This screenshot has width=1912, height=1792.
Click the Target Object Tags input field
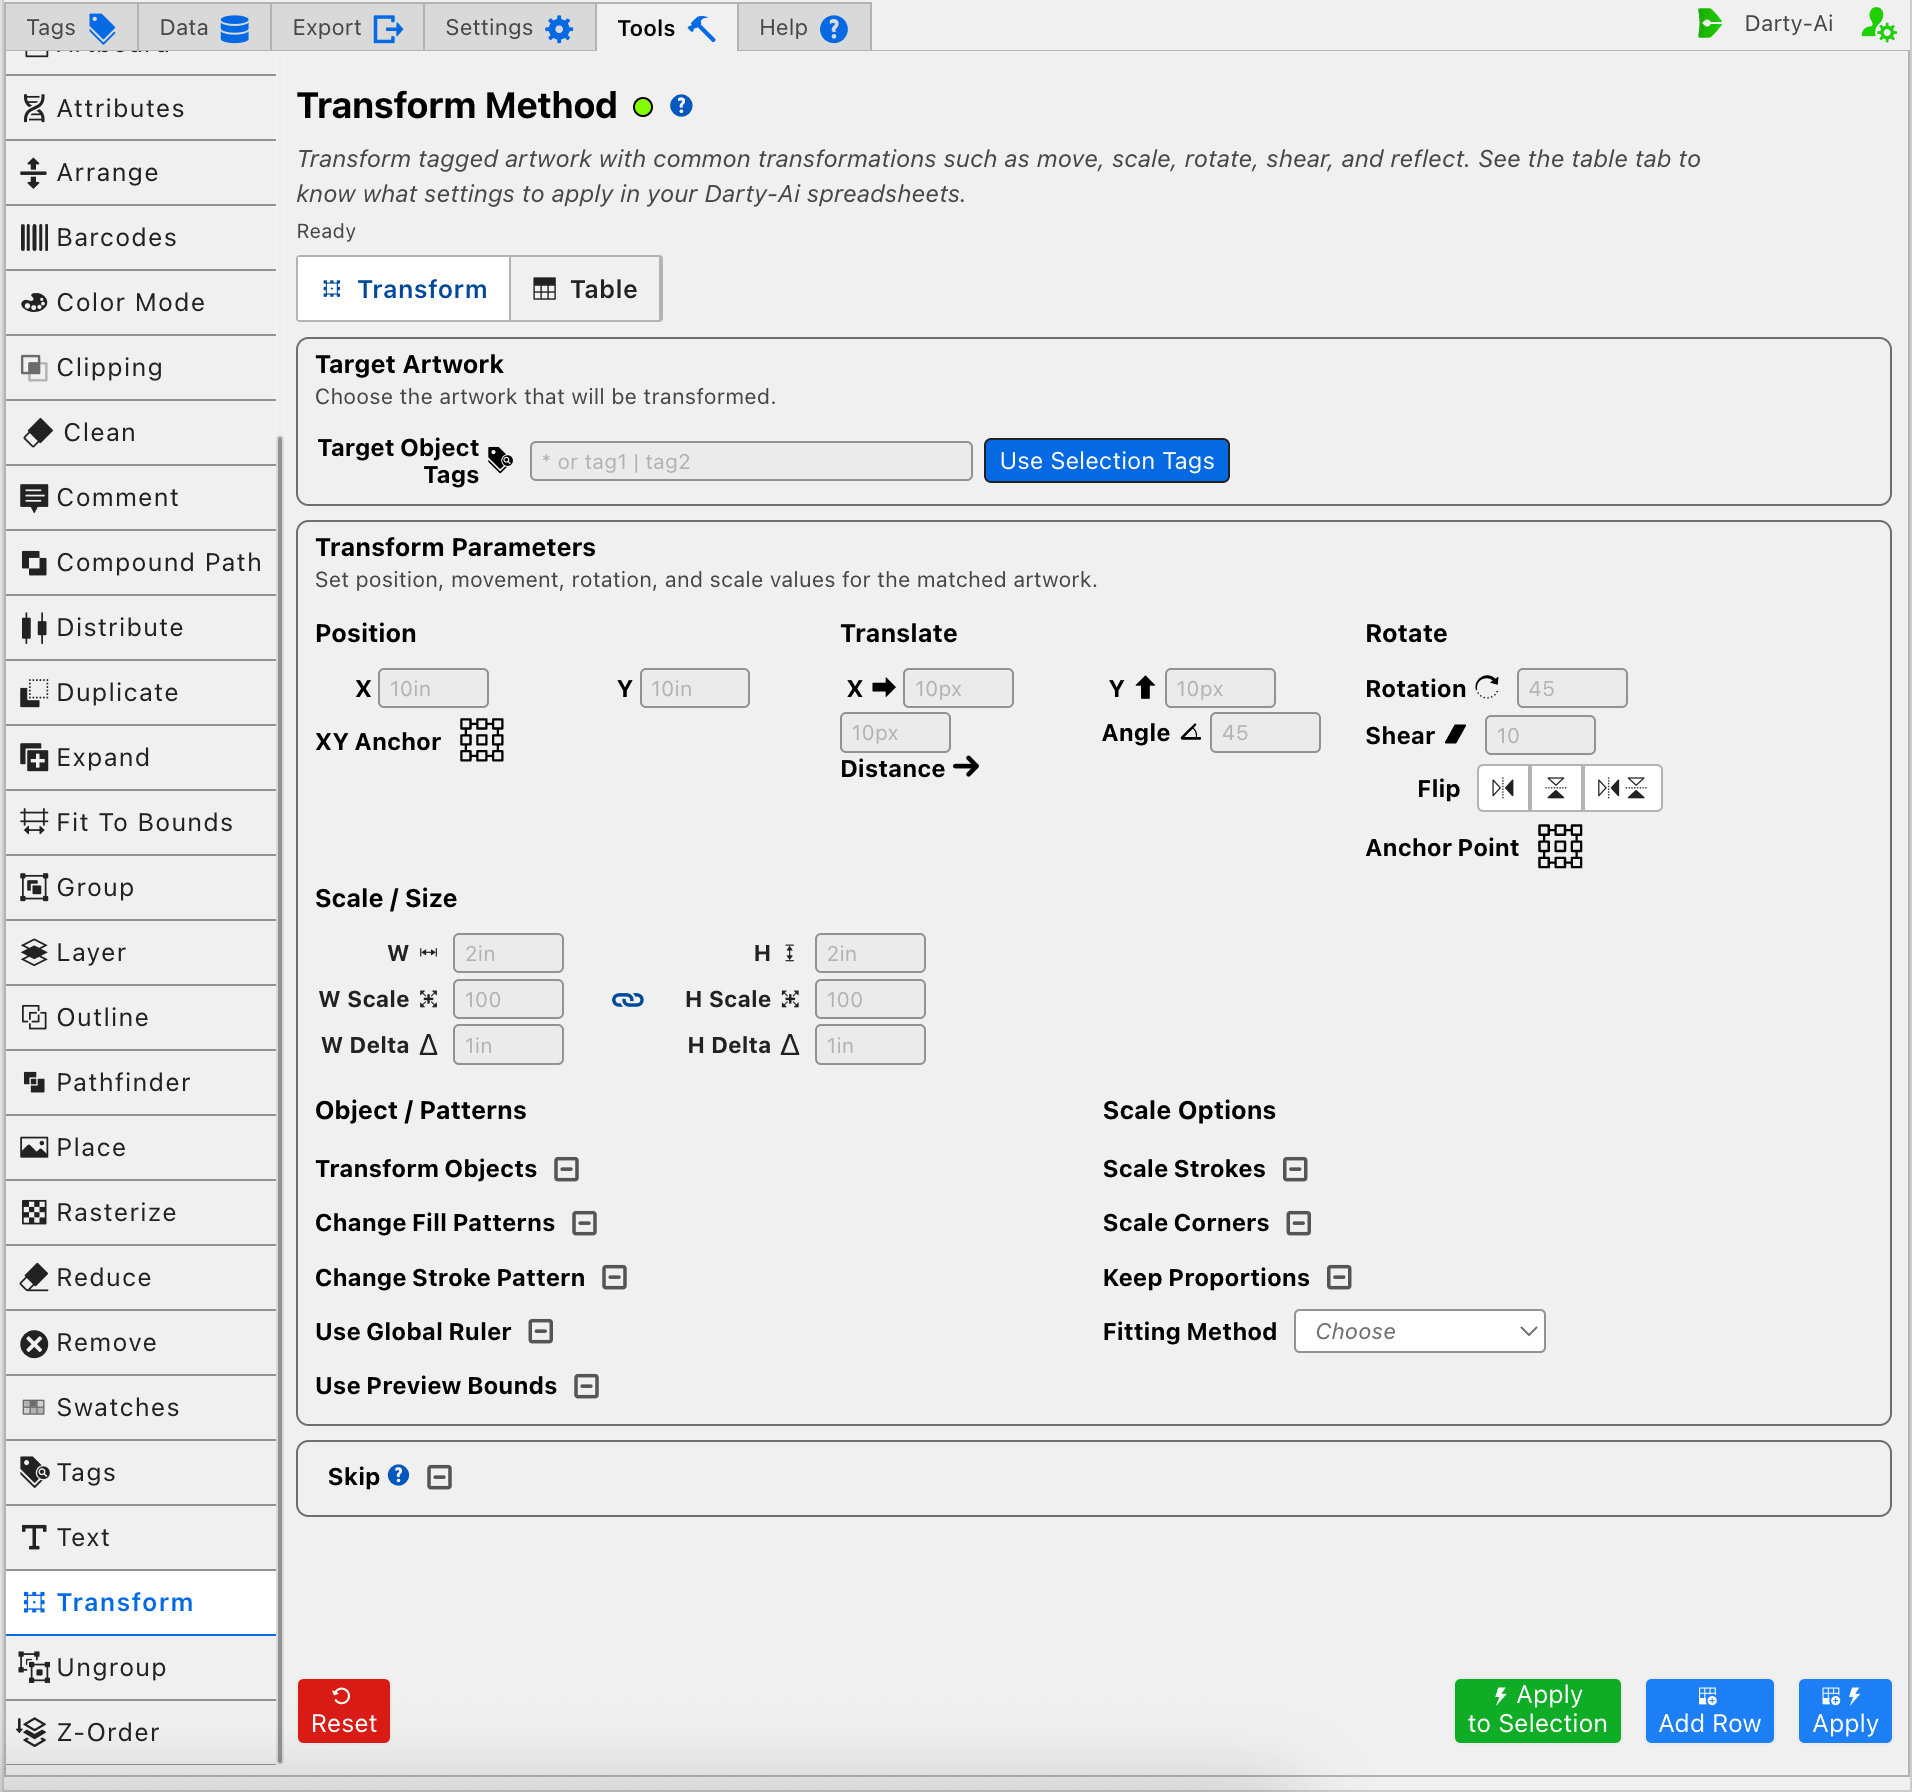point(751,461)
